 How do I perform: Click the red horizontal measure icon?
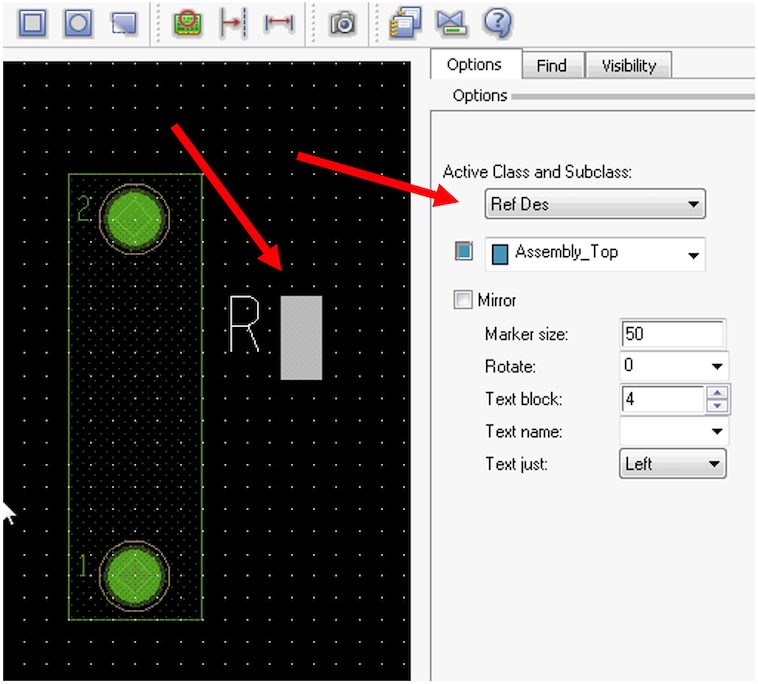point(278,23)
